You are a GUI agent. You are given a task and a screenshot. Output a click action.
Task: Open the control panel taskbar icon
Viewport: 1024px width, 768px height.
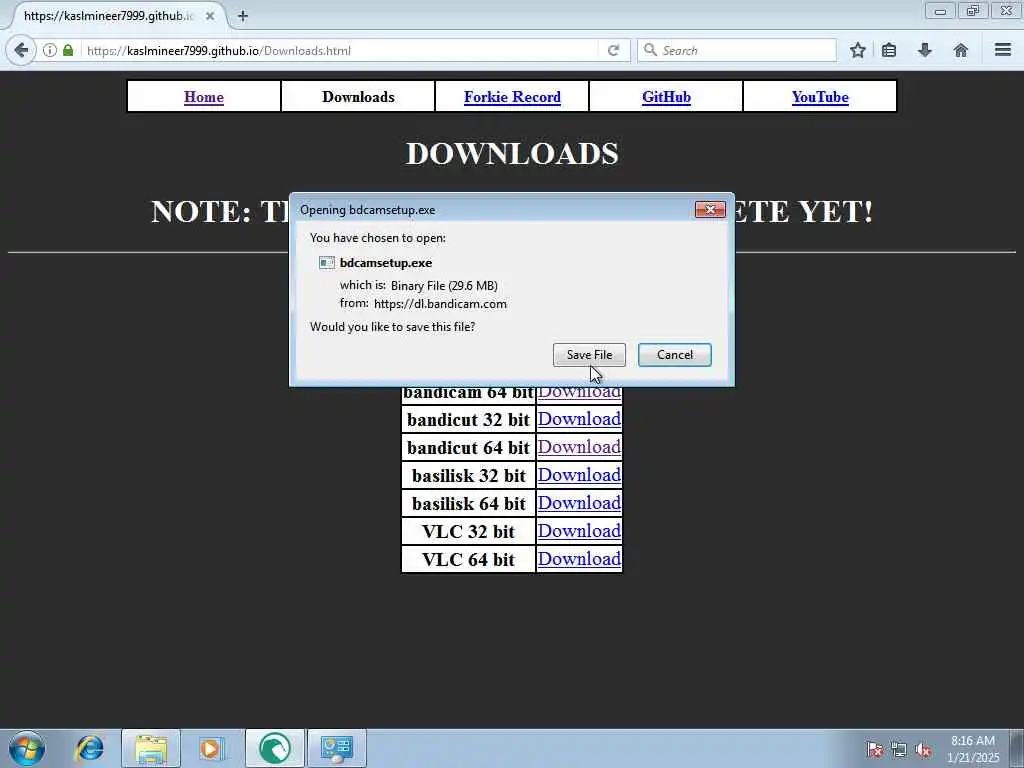337,748
